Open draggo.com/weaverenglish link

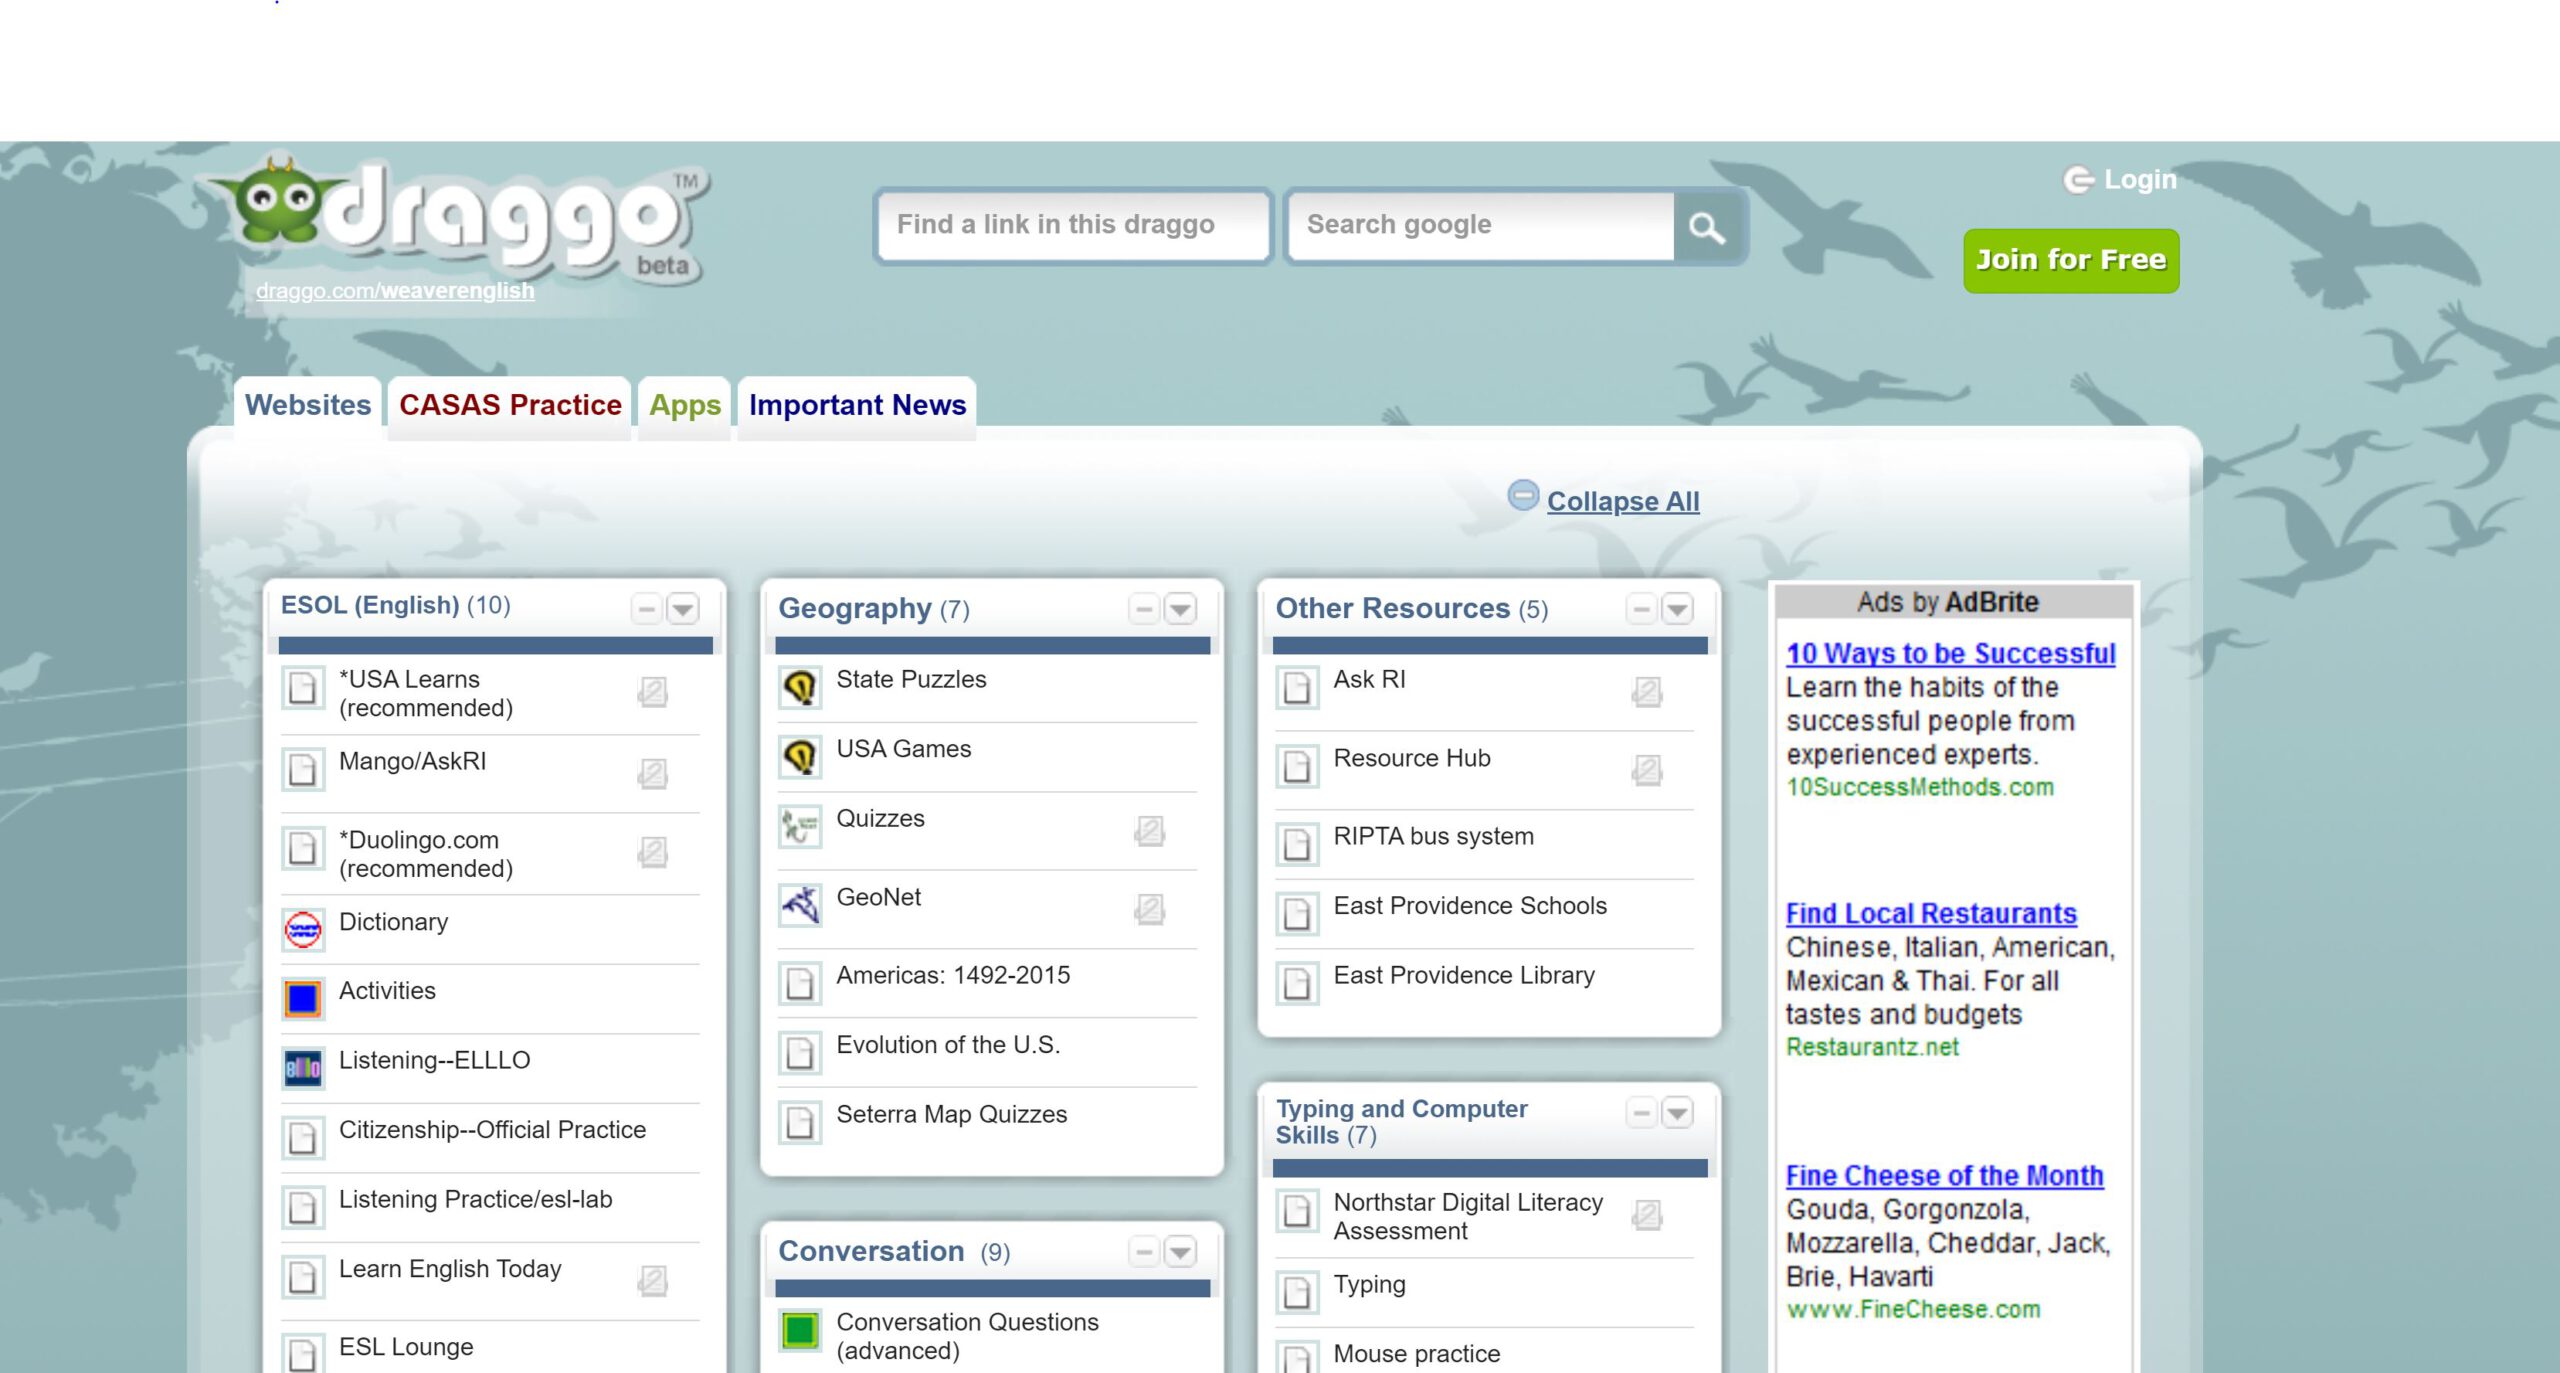pos(395,290)
